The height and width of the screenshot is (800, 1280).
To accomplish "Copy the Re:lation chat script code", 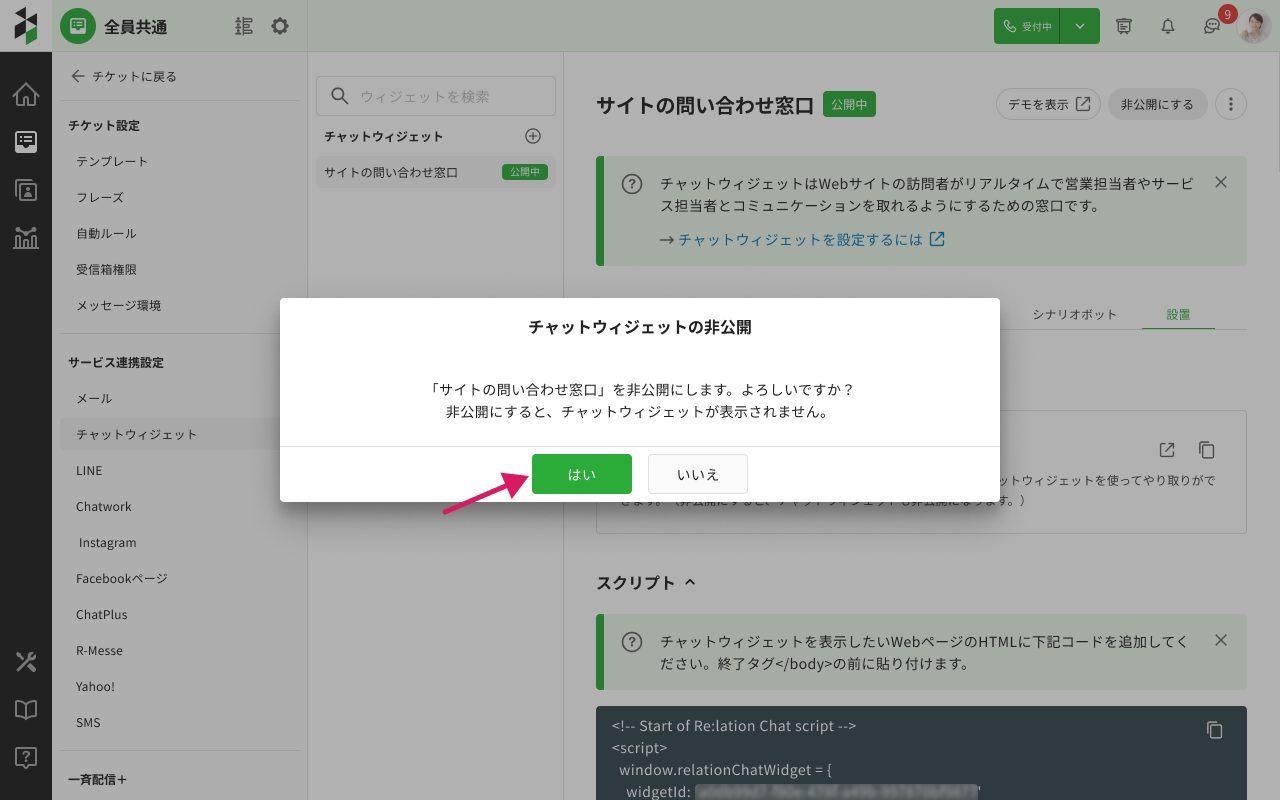I will [x=1214, y=730].
